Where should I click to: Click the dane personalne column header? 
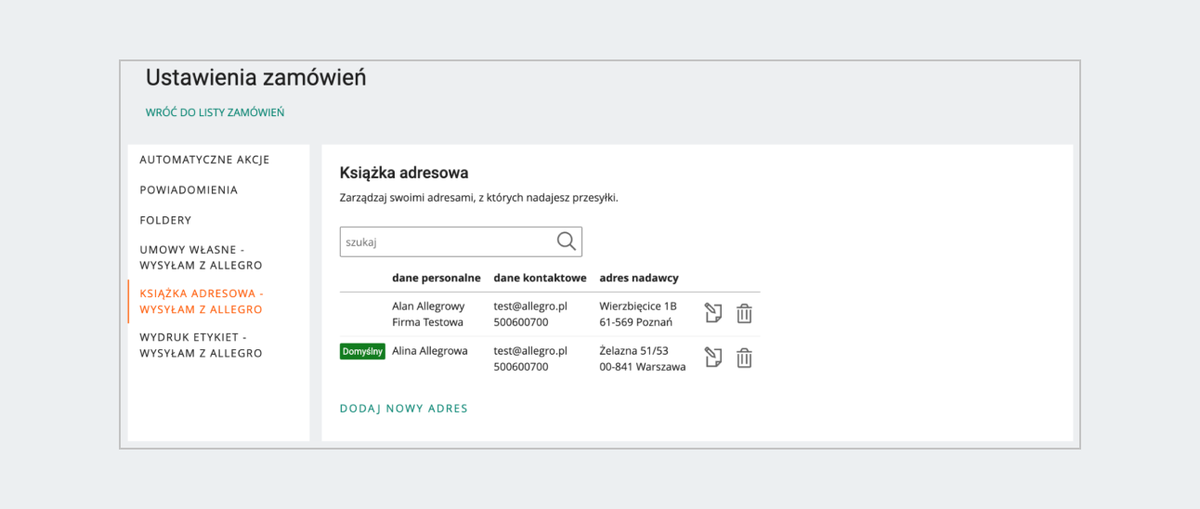point(436,277)
